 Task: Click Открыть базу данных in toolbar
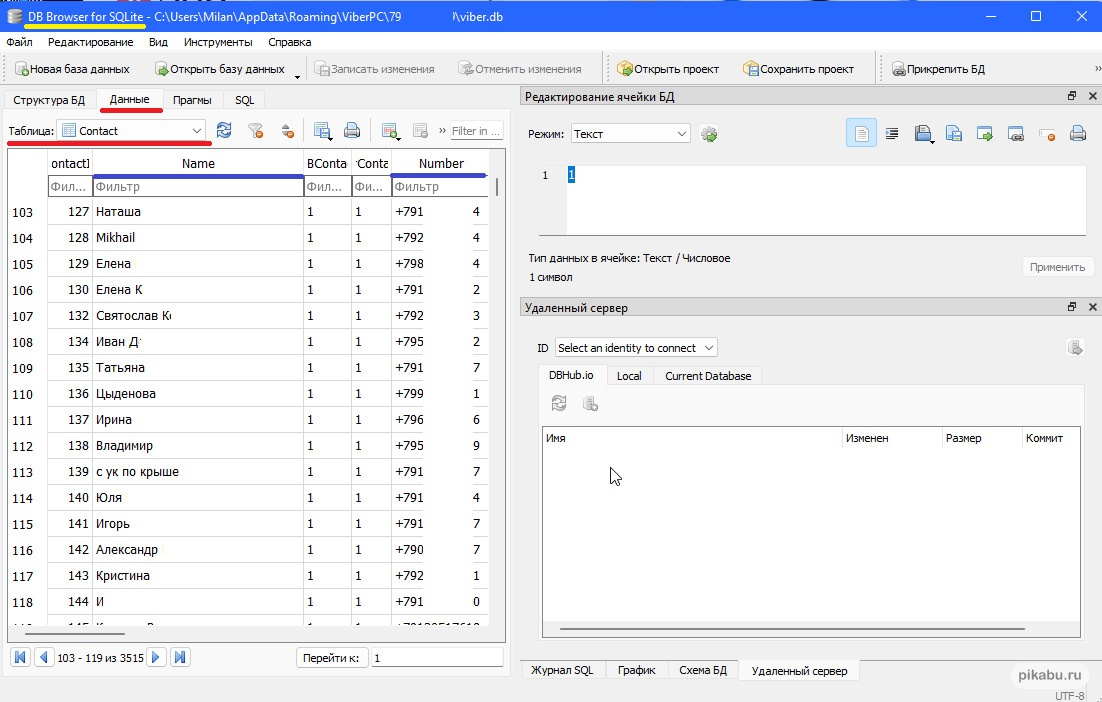(x=220, y=69)
